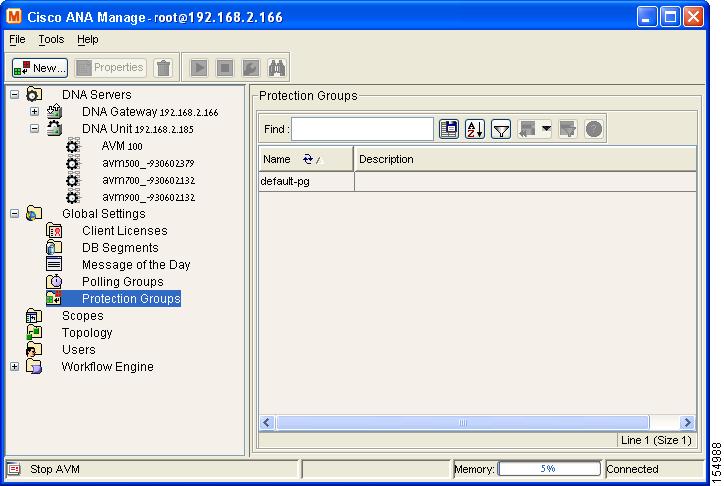Select avm700_-930602132 in the tree
This screenshot has height=486, width=724.
(148, 180)
